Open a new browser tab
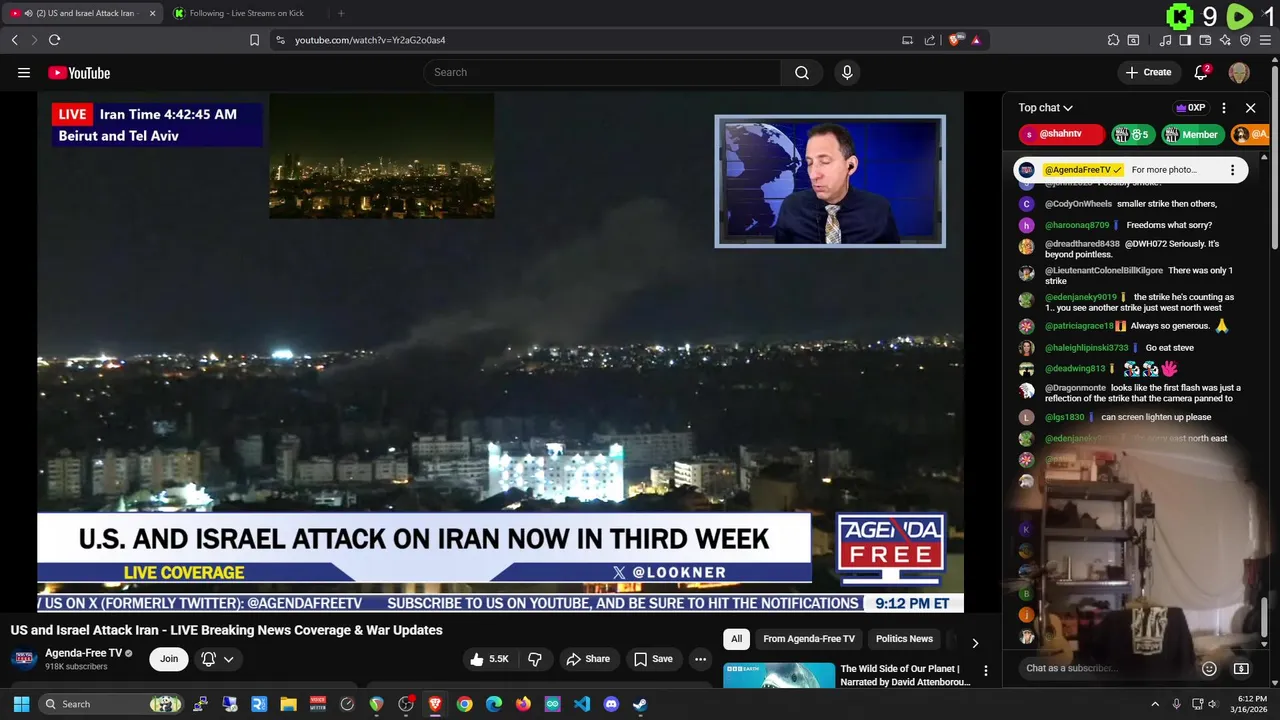The height and width of the screenshot is (720, 1280). click(x=341, y=13)
